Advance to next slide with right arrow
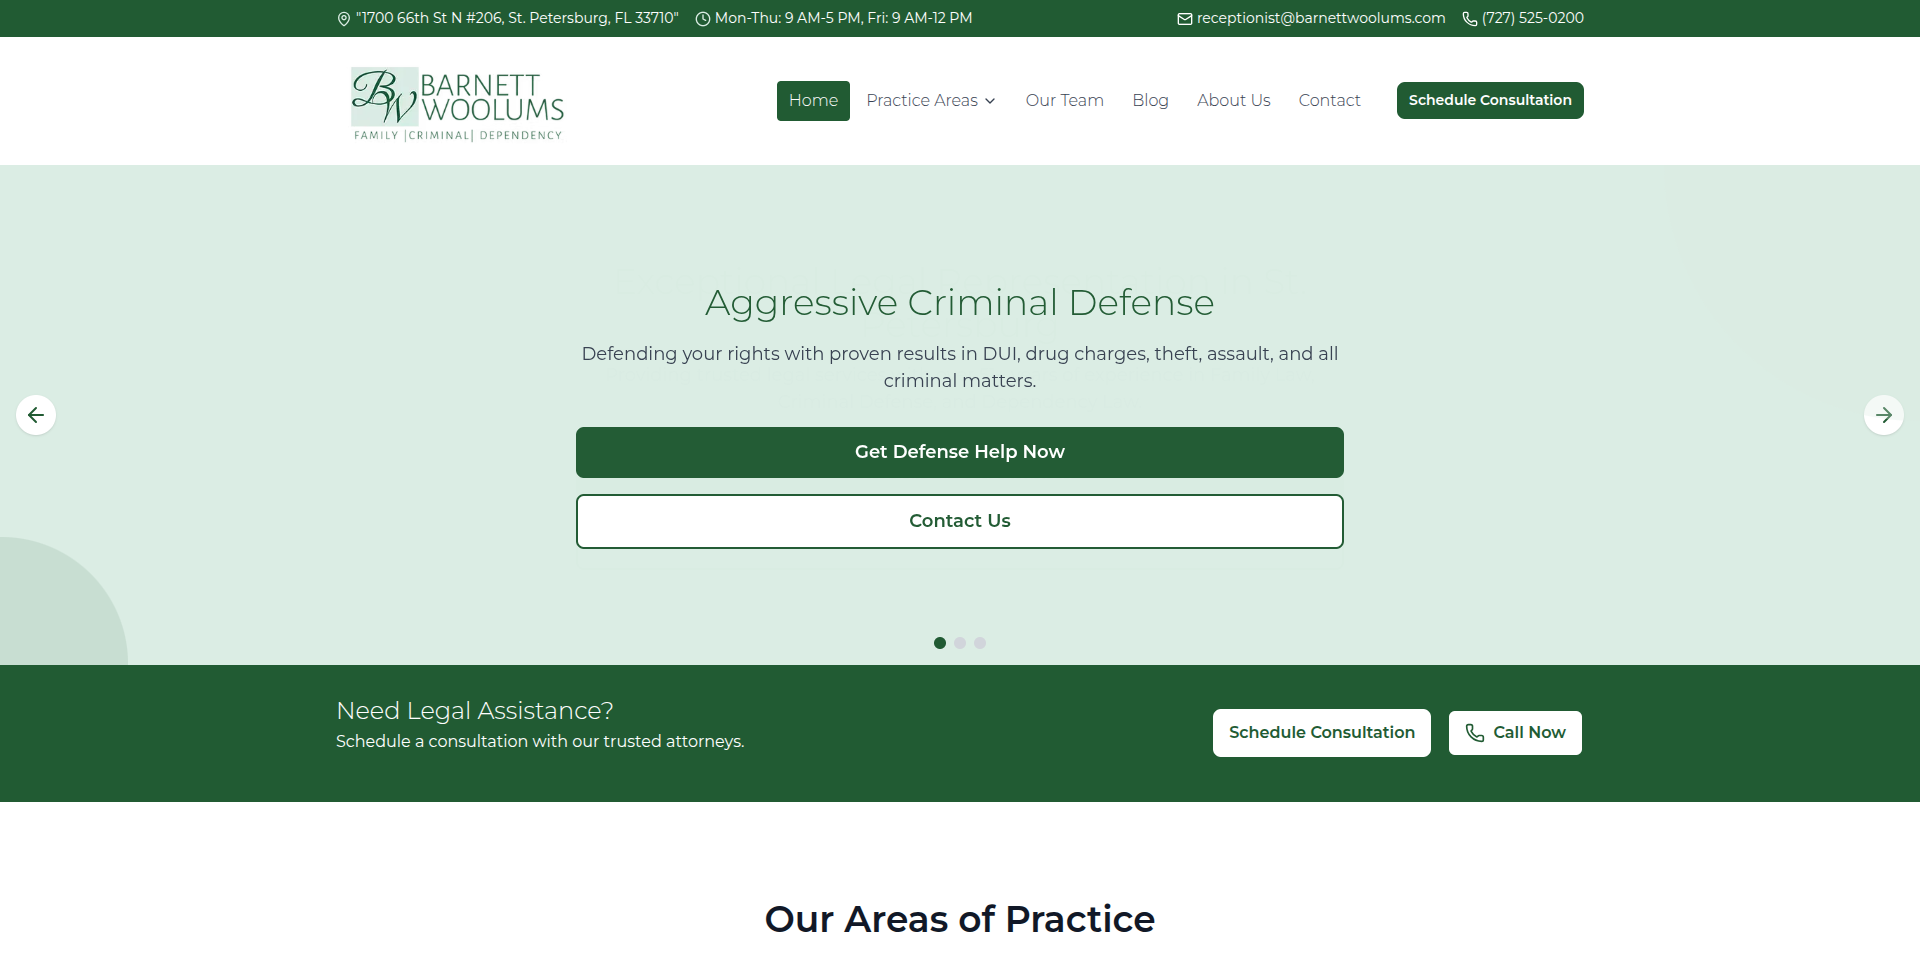The image size is (1920, 959). click(x=1884, y=415)
